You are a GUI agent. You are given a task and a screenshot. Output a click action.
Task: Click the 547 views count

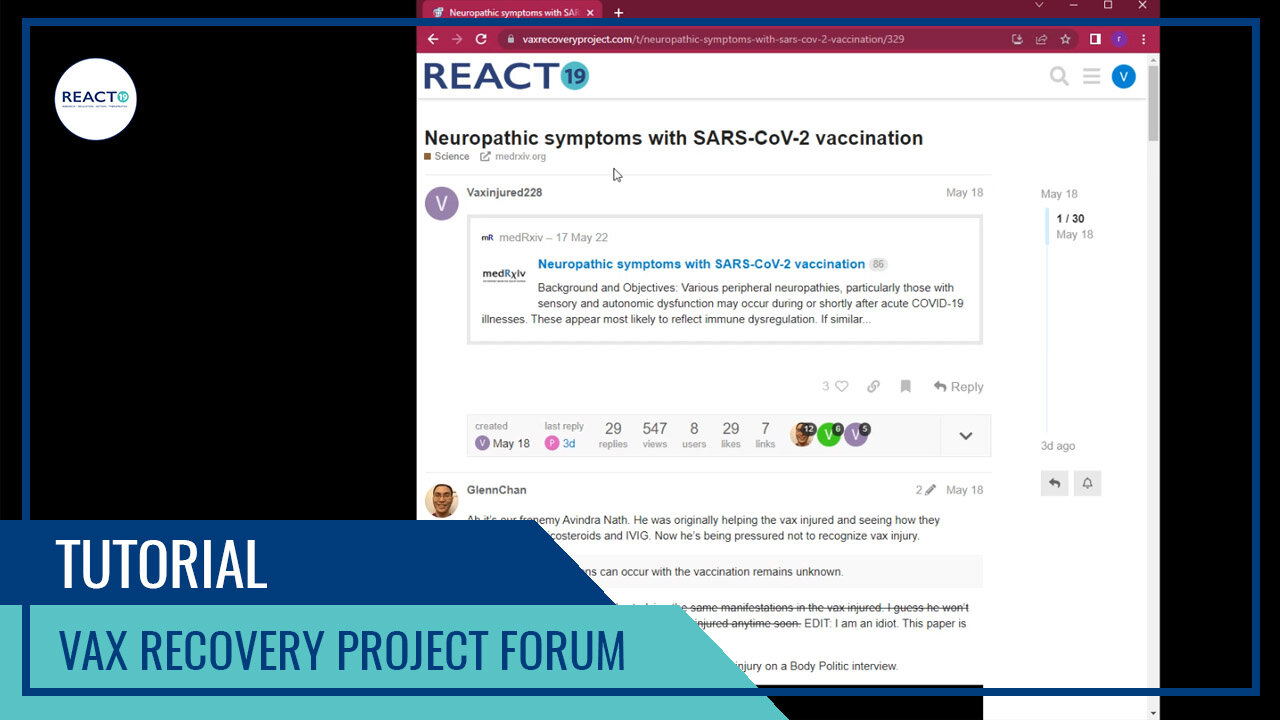pyautogui.click(x=655, y=435)
